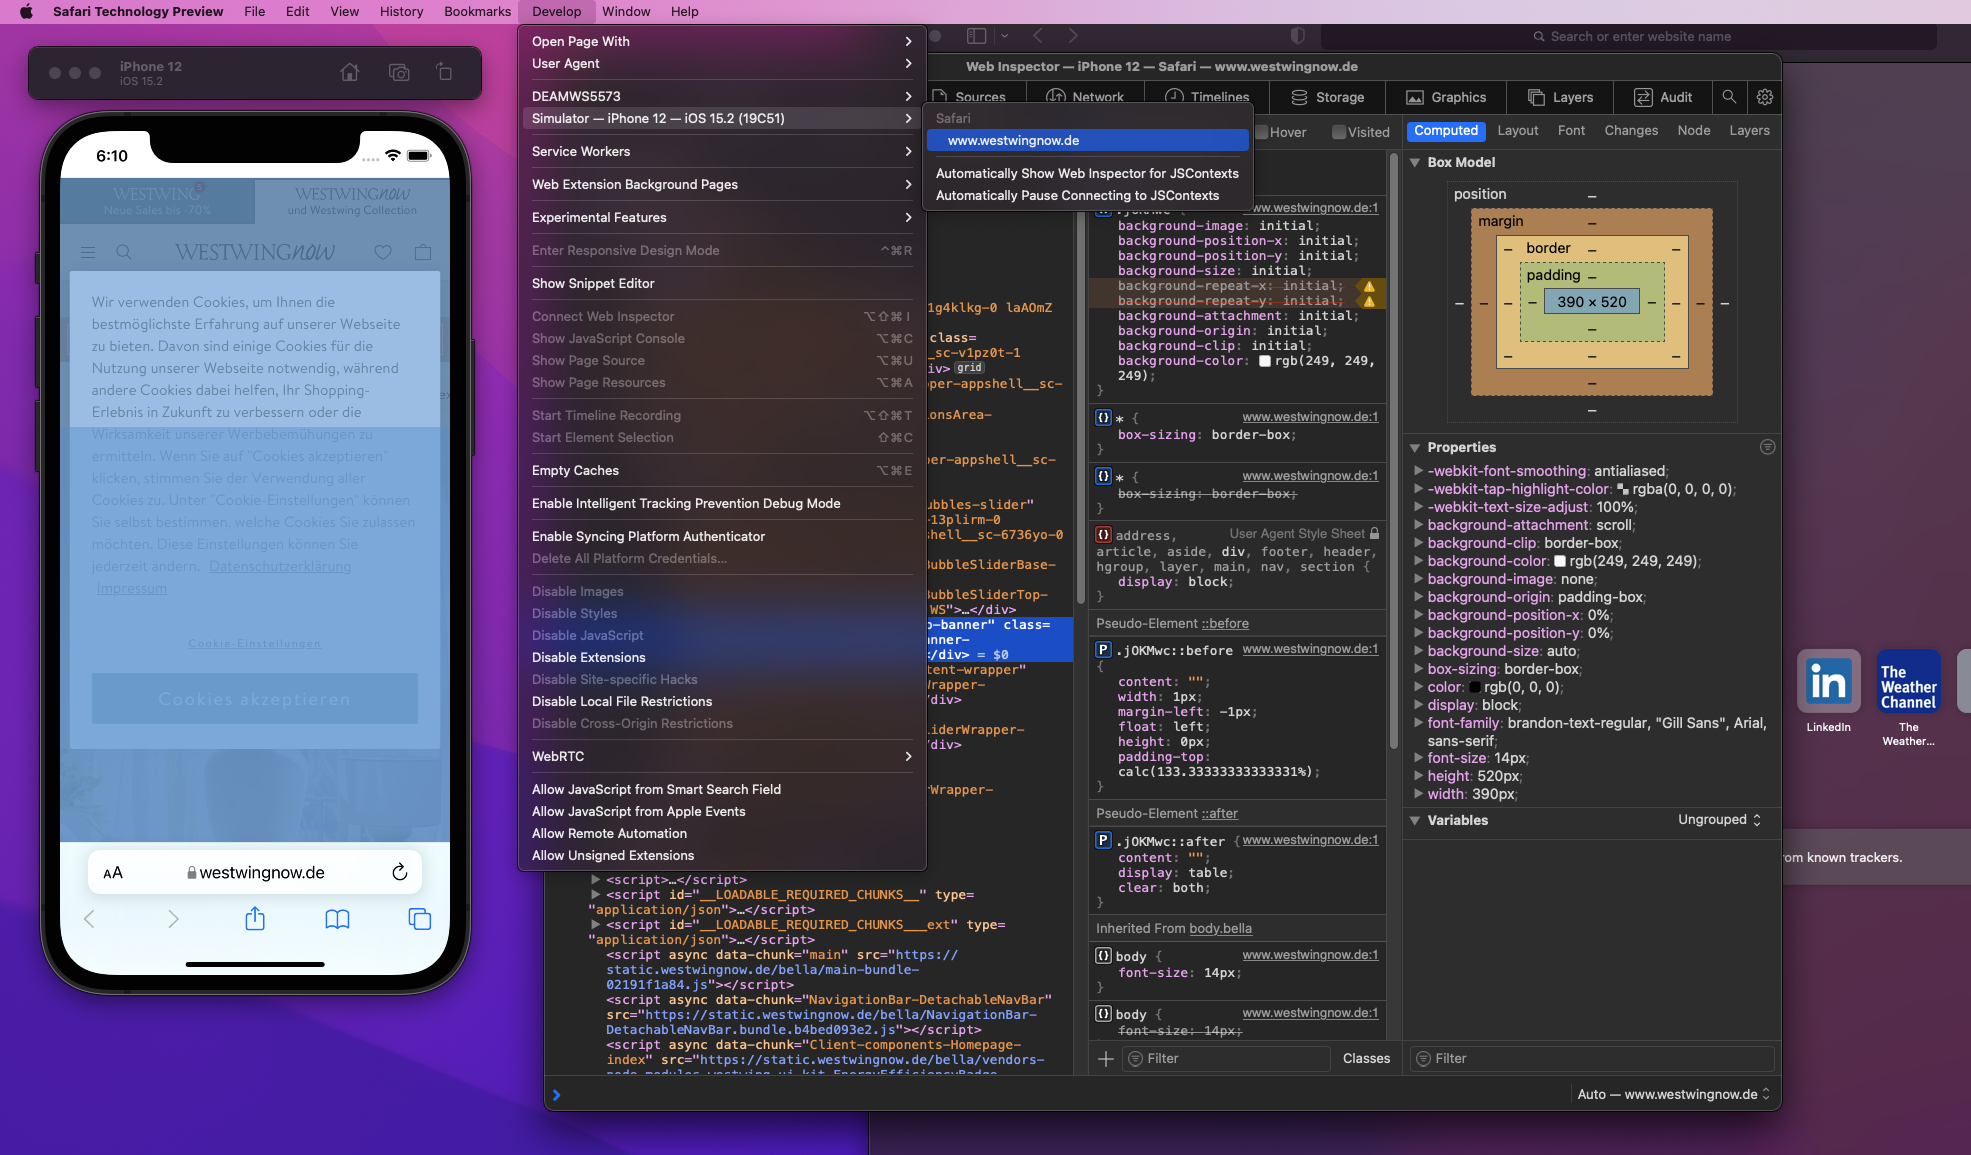Switch to the Layout tab in styles panel
Screen dimensions: 1971x1155
(x=1518, y=130)
